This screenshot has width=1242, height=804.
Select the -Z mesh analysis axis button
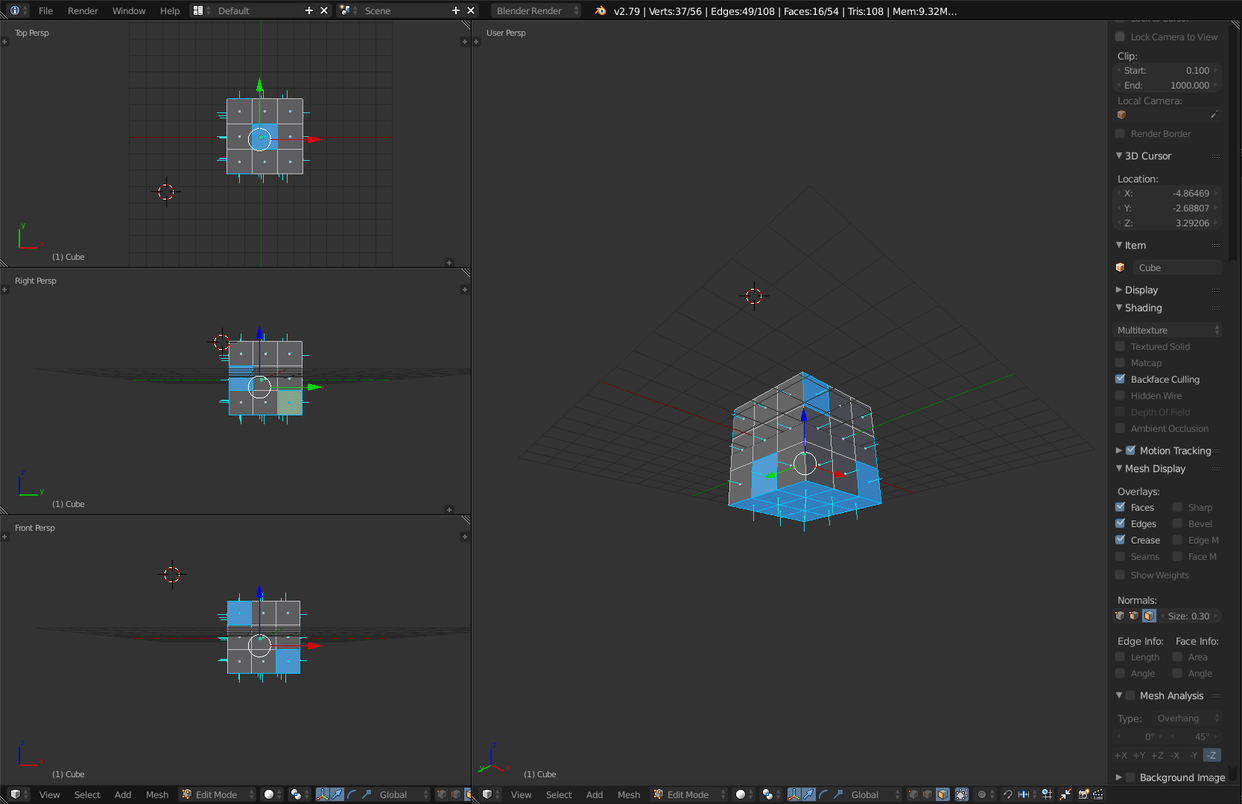tap(1211, 755)
